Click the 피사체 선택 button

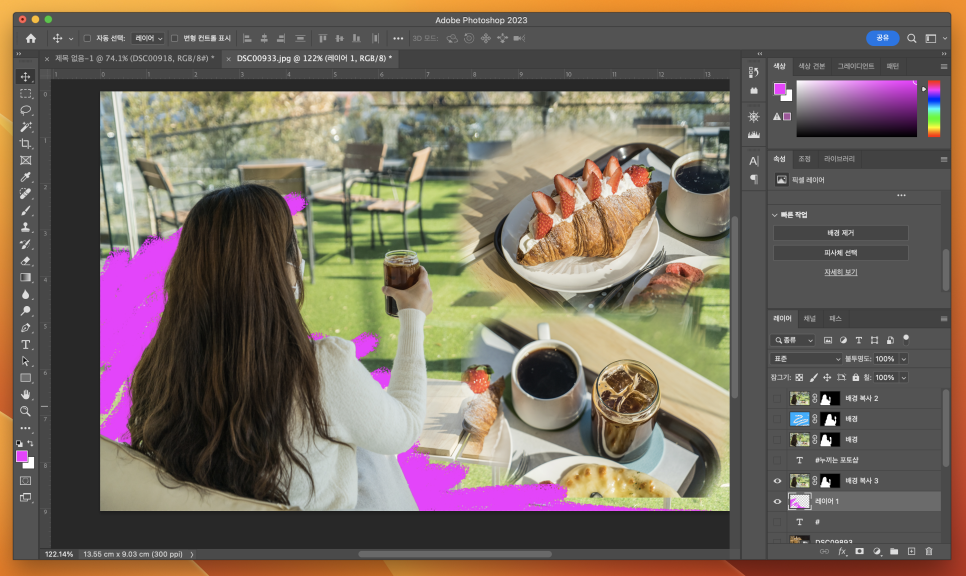841,253
